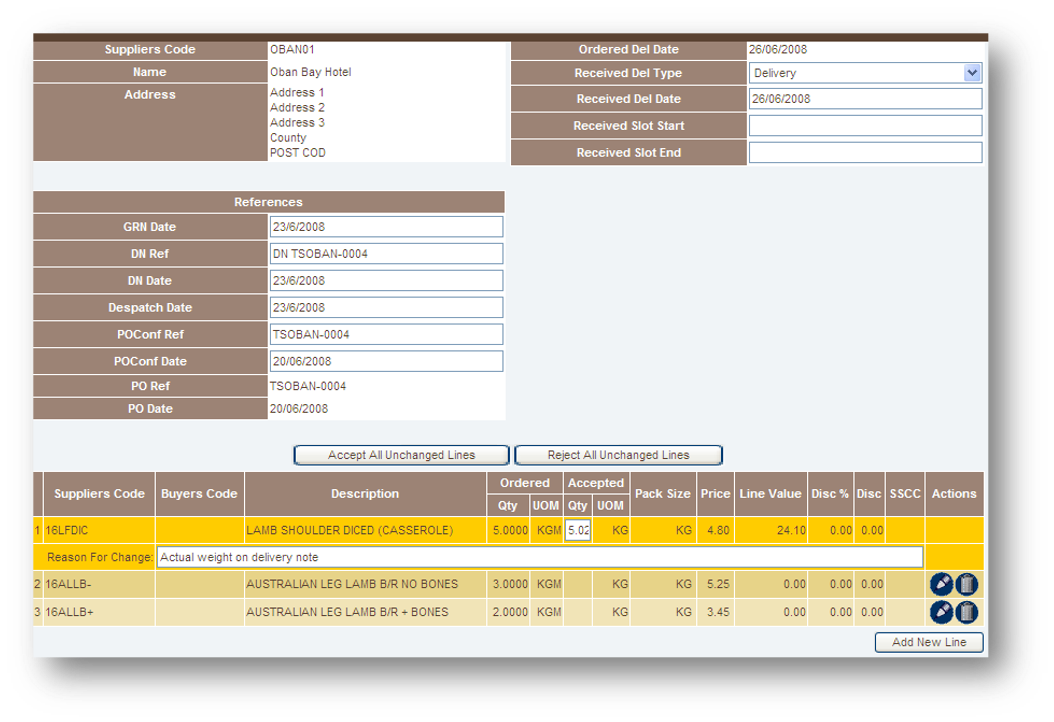Focus the Received Del Date field
The height and width of the screenshot is (722, 1054).
tap(865, 99)
